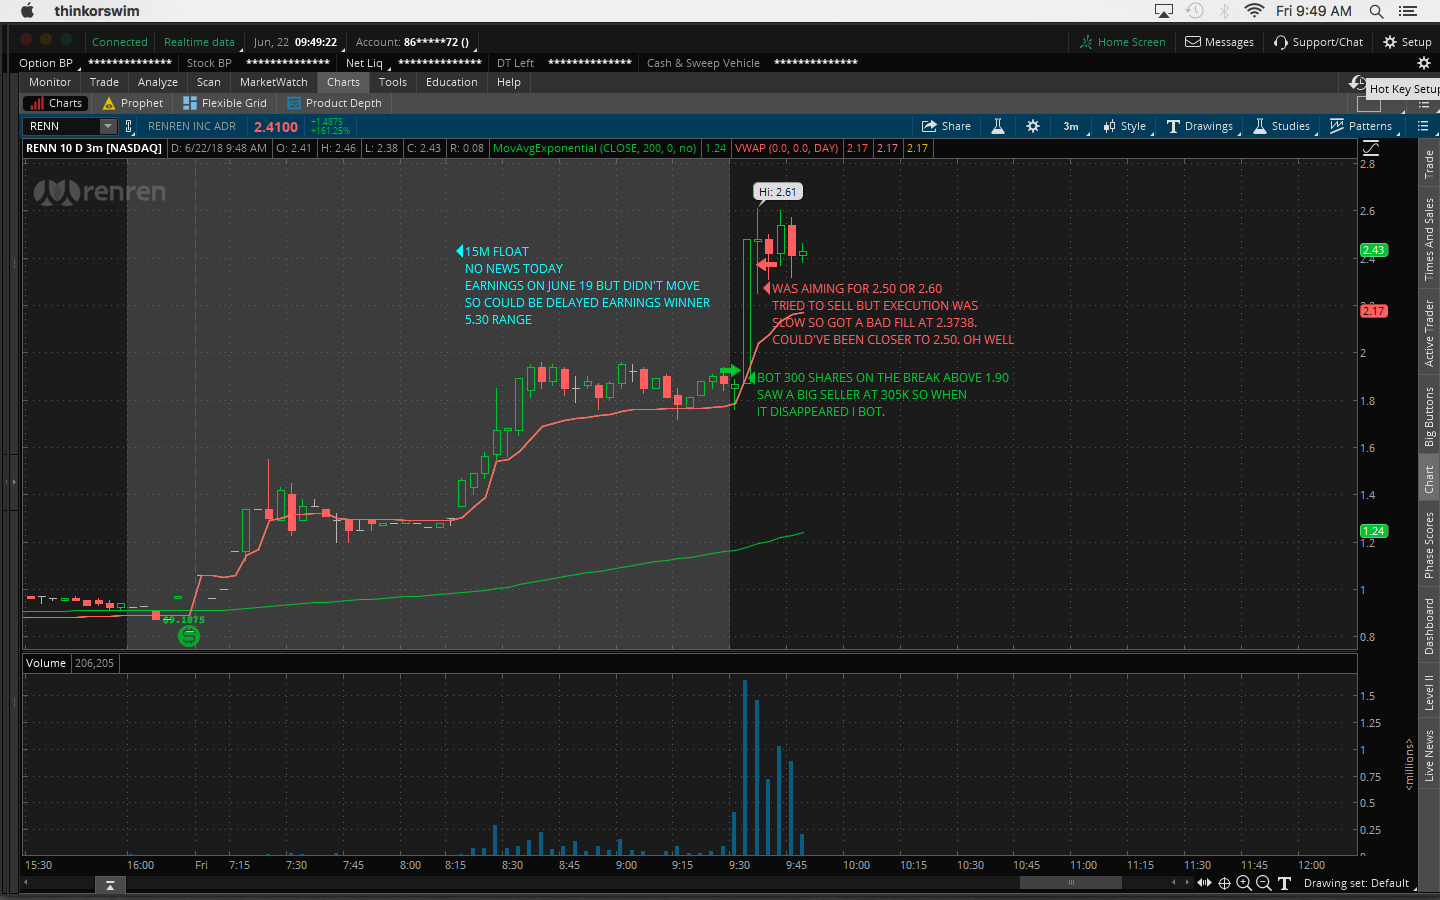Select the text drawing tool icon
The image size is (1440, 900).
pos(1284,883)
